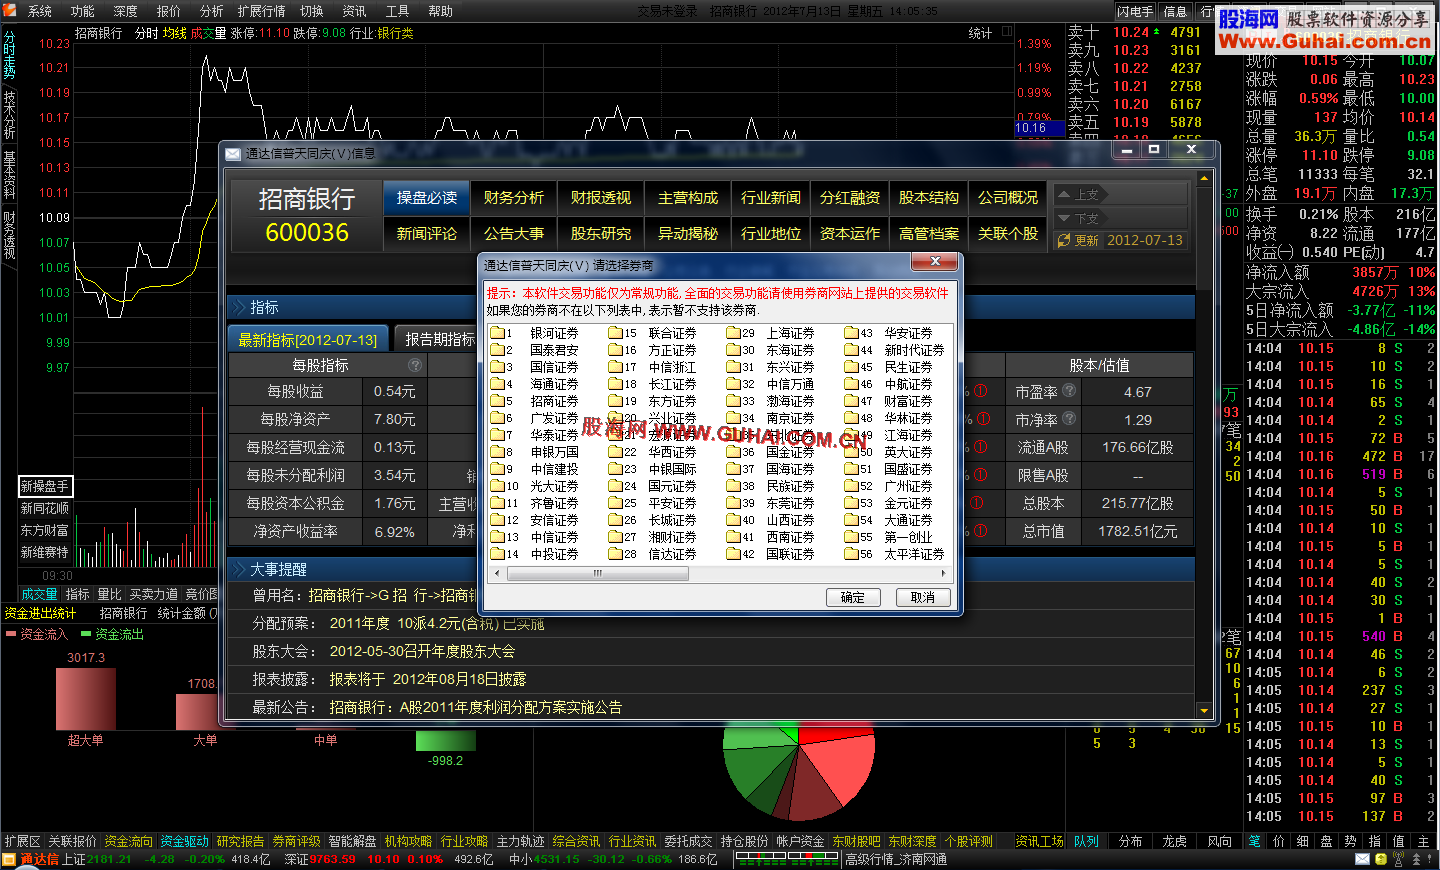Viewport: 1440px width, 870px height.
Task: Open 高管档案 info section
Action: tap(929, 234)
